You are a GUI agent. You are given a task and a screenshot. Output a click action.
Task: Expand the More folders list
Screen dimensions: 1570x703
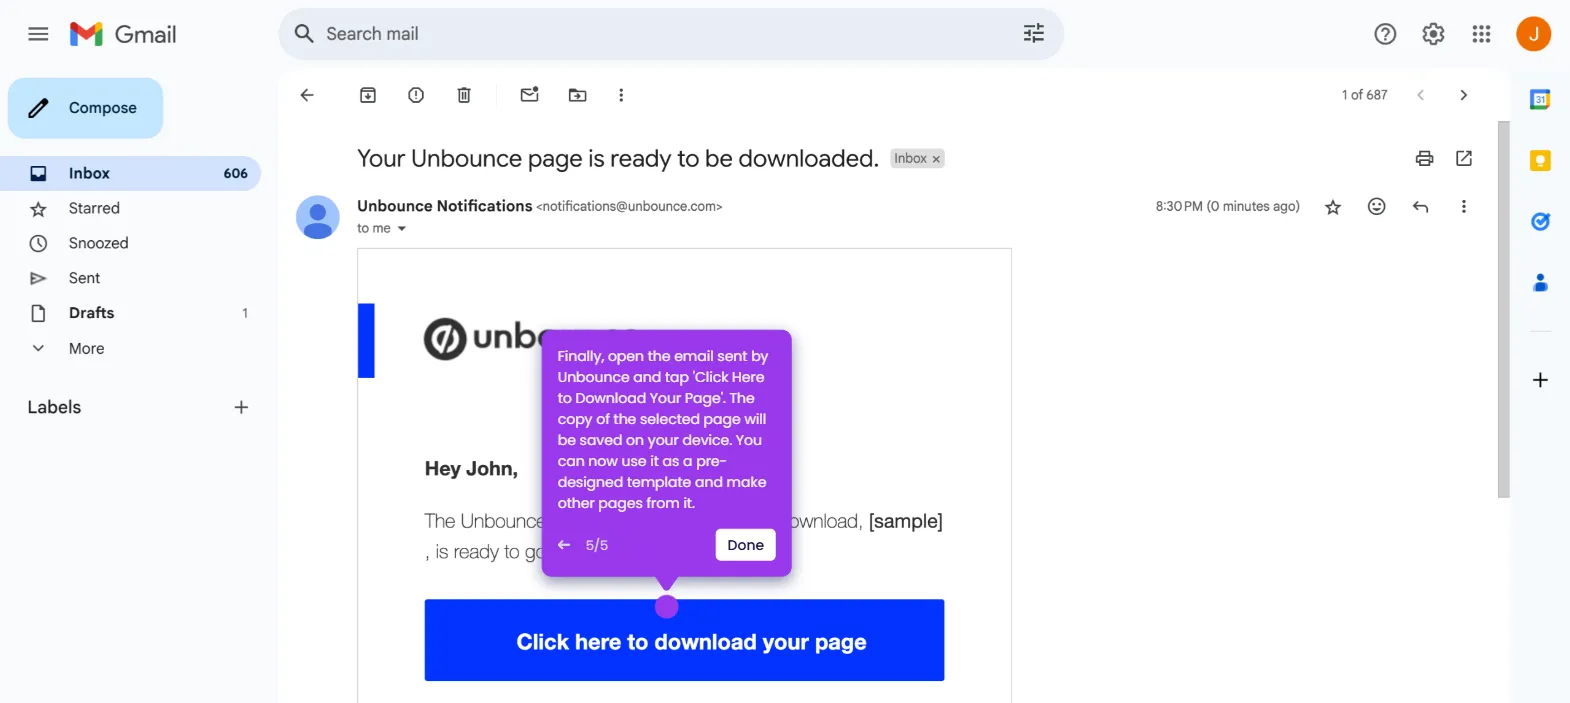click(130, 348)
